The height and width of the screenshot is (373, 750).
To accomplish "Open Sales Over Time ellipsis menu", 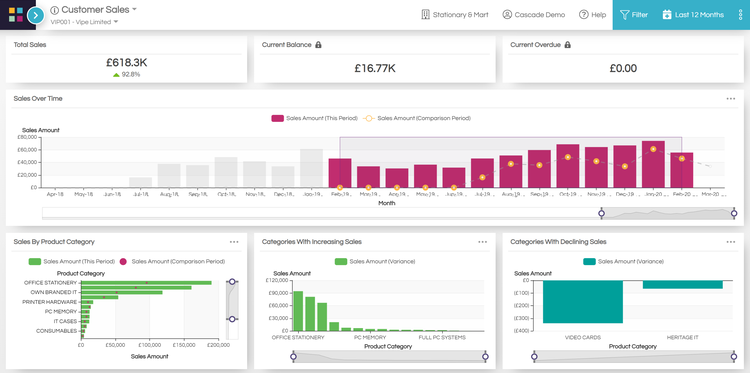I will point(730,99).
